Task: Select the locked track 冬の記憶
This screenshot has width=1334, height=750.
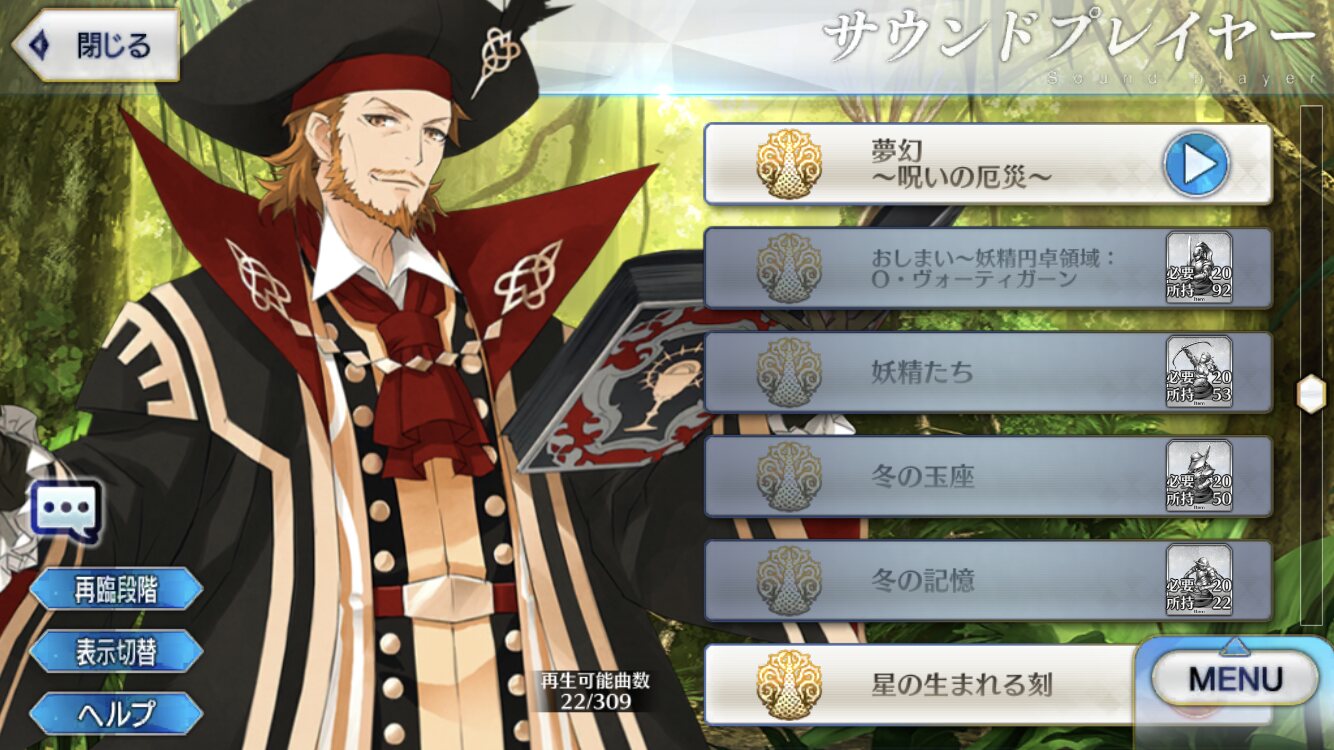Action: (988, 580)
